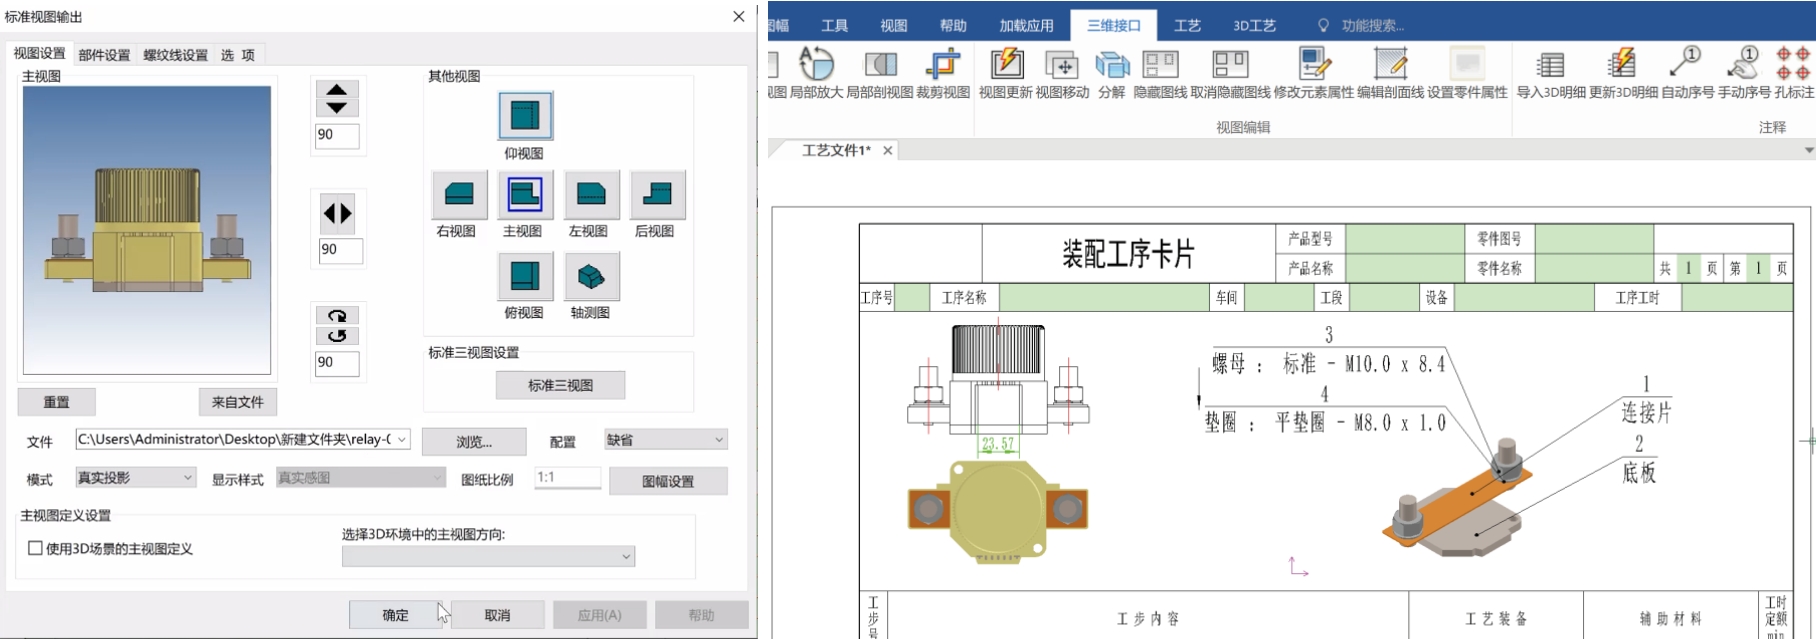Select the 右视图 (right view) icon

[x=458, y=194]
